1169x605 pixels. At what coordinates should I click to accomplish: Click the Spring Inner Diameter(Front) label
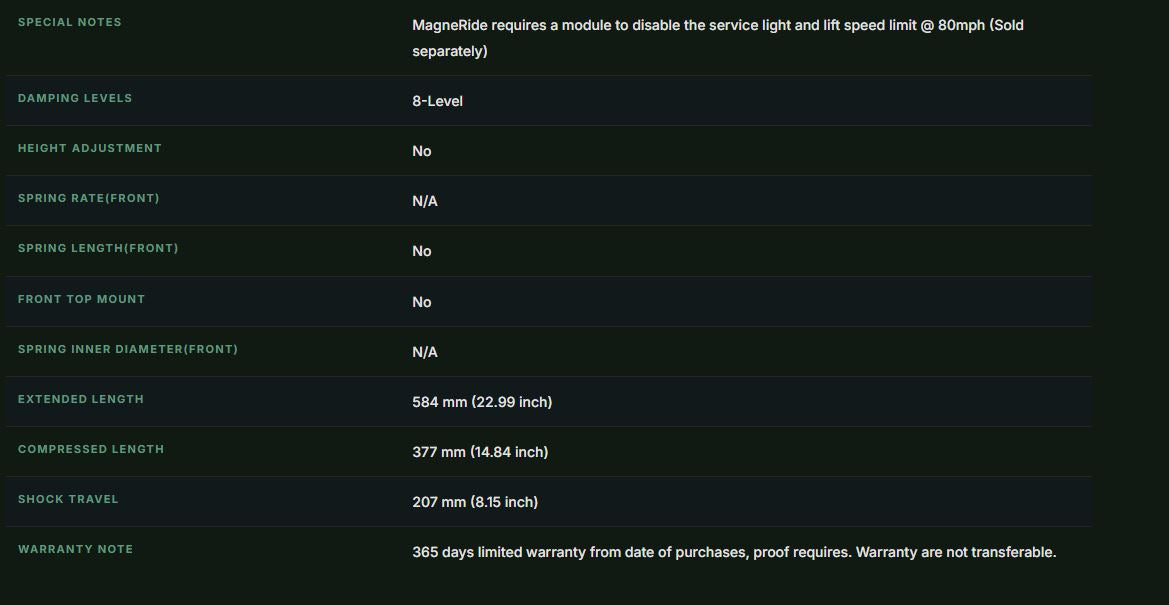pyautogui.click(x=128, y=349)
